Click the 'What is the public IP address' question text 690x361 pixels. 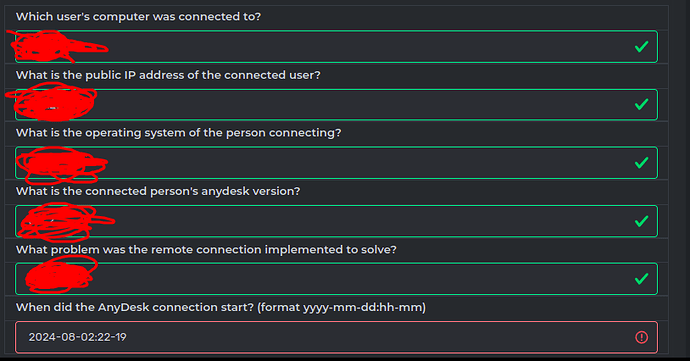point(168,75)
